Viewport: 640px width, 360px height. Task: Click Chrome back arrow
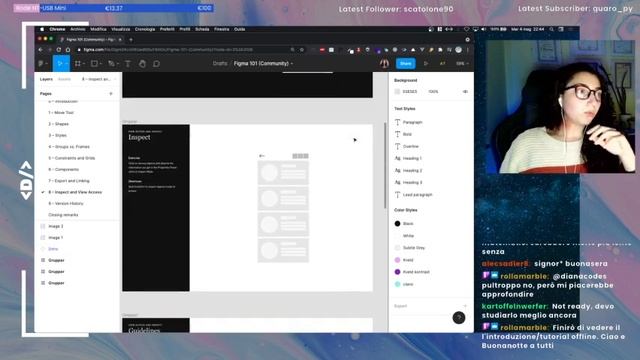(40, 50)
